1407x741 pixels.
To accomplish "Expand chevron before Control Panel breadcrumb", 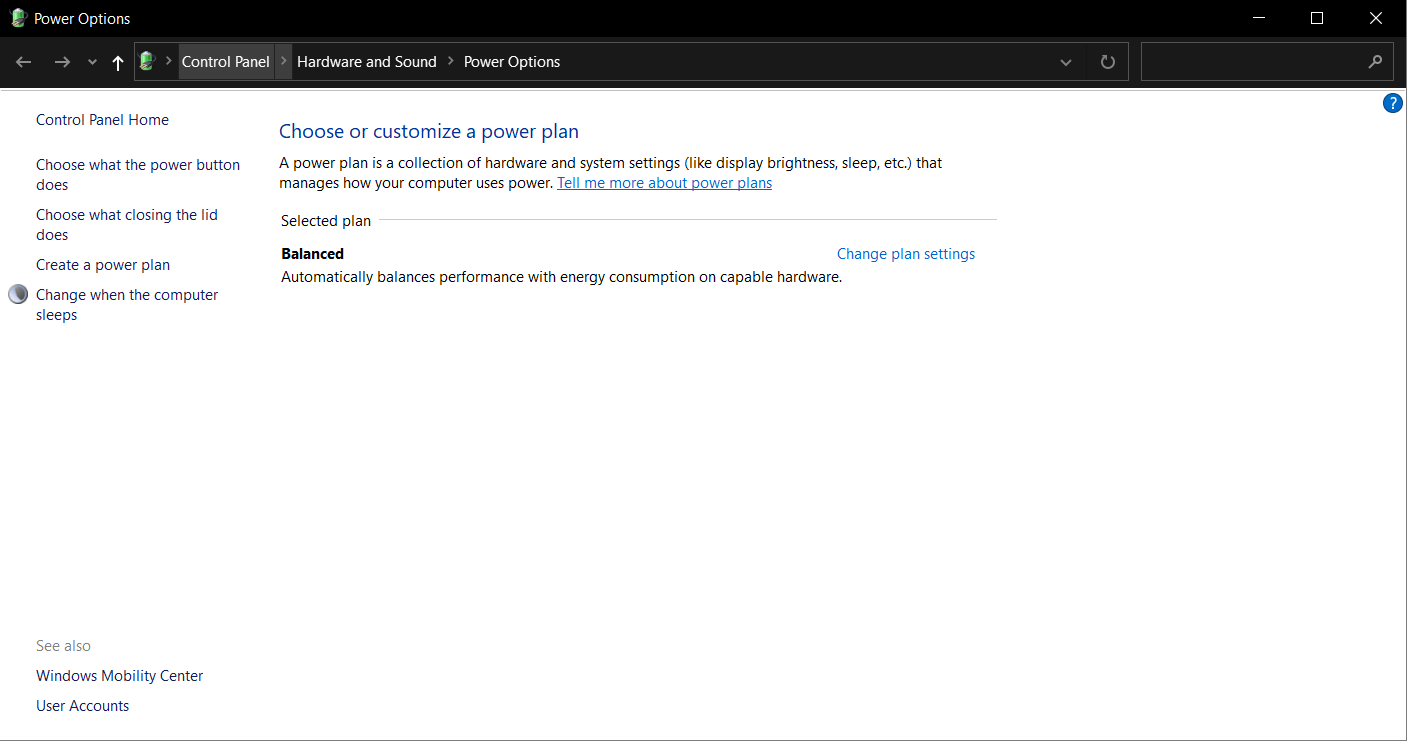I will pos(168,61).
